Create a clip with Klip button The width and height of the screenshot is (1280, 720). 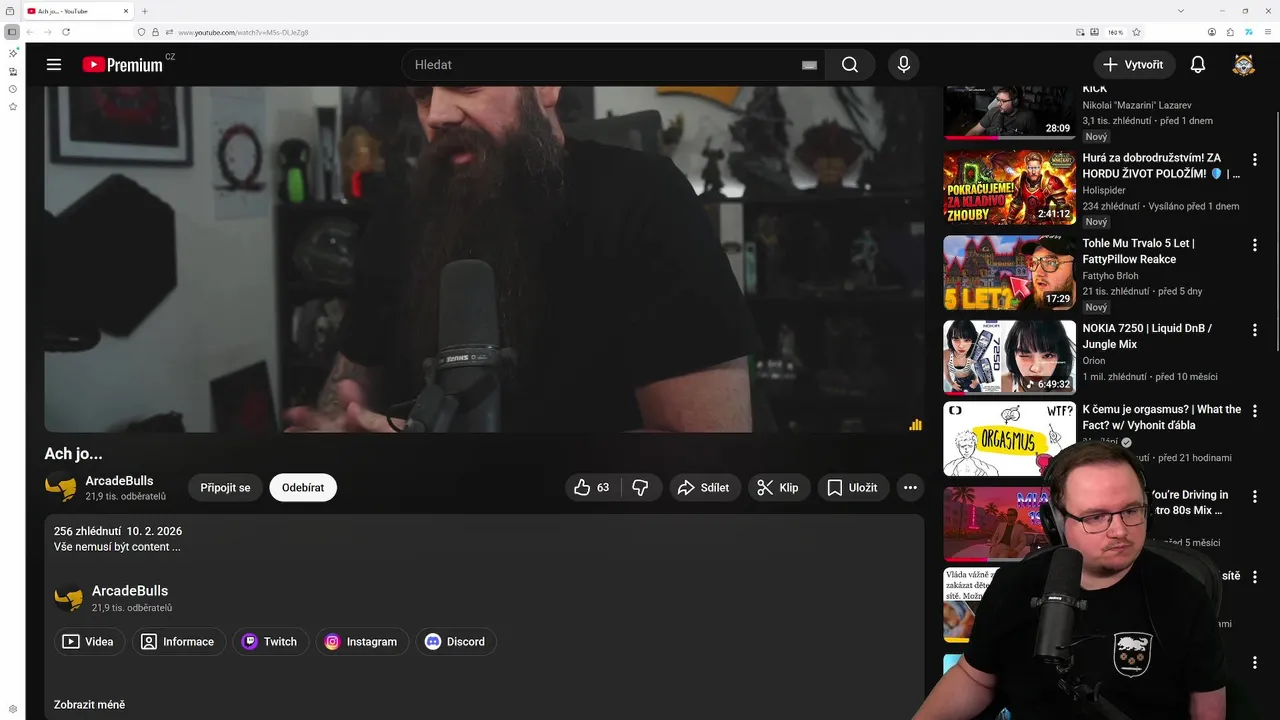[778, 488]
